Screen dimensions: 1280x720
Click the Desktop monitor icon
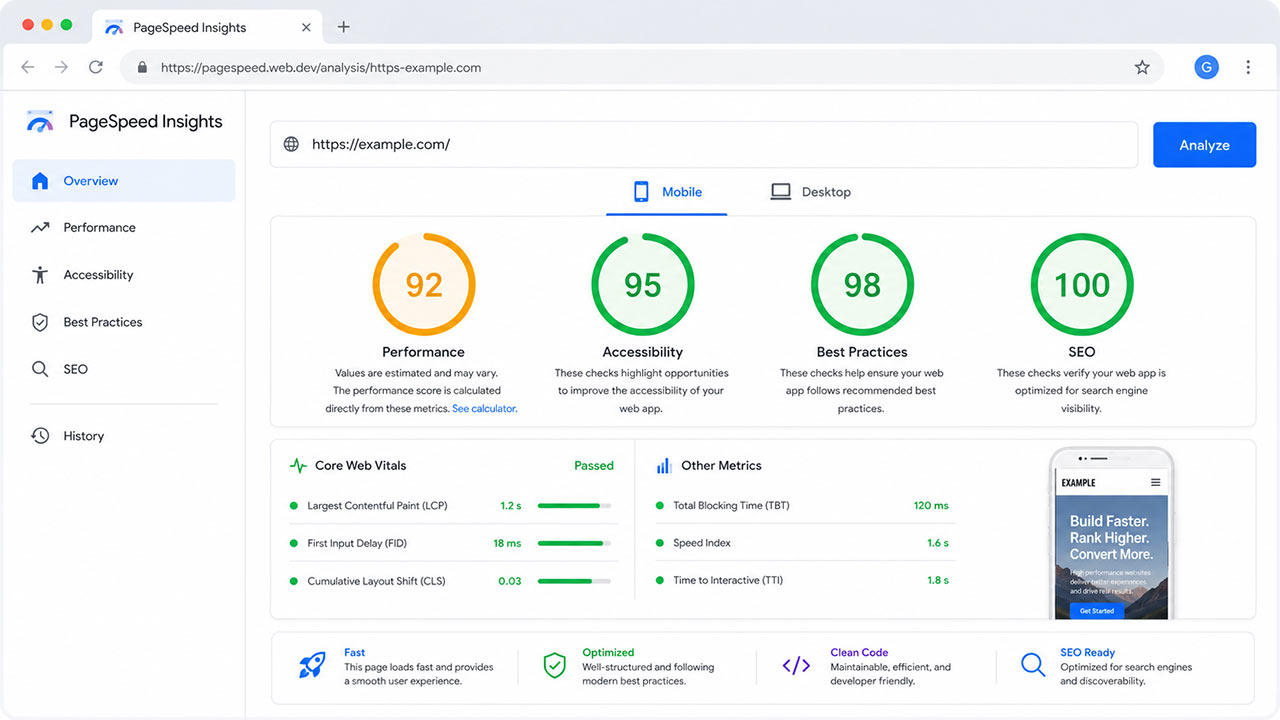pos(781,192)
